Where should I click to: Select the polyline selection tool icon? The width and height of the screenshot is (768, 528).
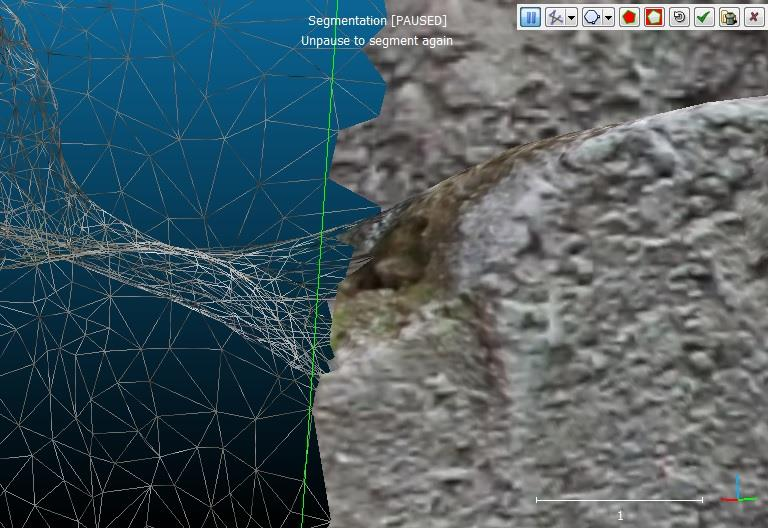pos(555,18)
